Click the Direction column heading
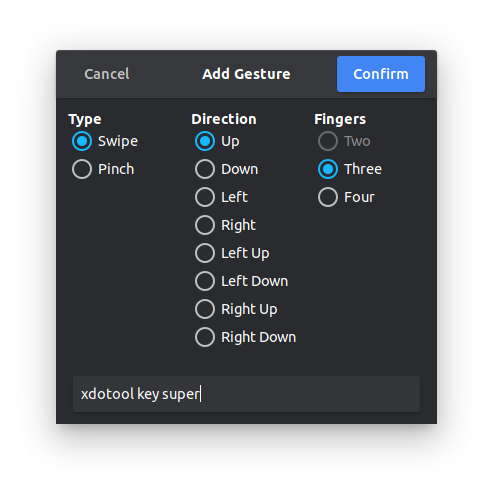Screen dimensions: 493x487 click(224, 119)
